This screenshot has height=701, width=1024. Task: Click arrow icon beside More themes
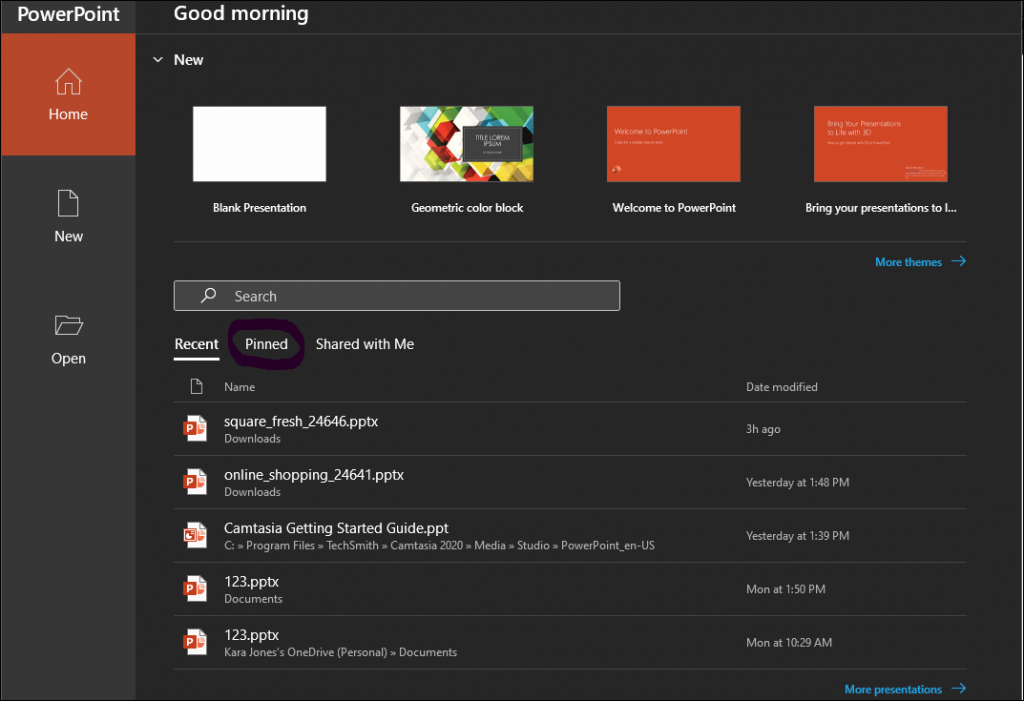click(958, 261)
